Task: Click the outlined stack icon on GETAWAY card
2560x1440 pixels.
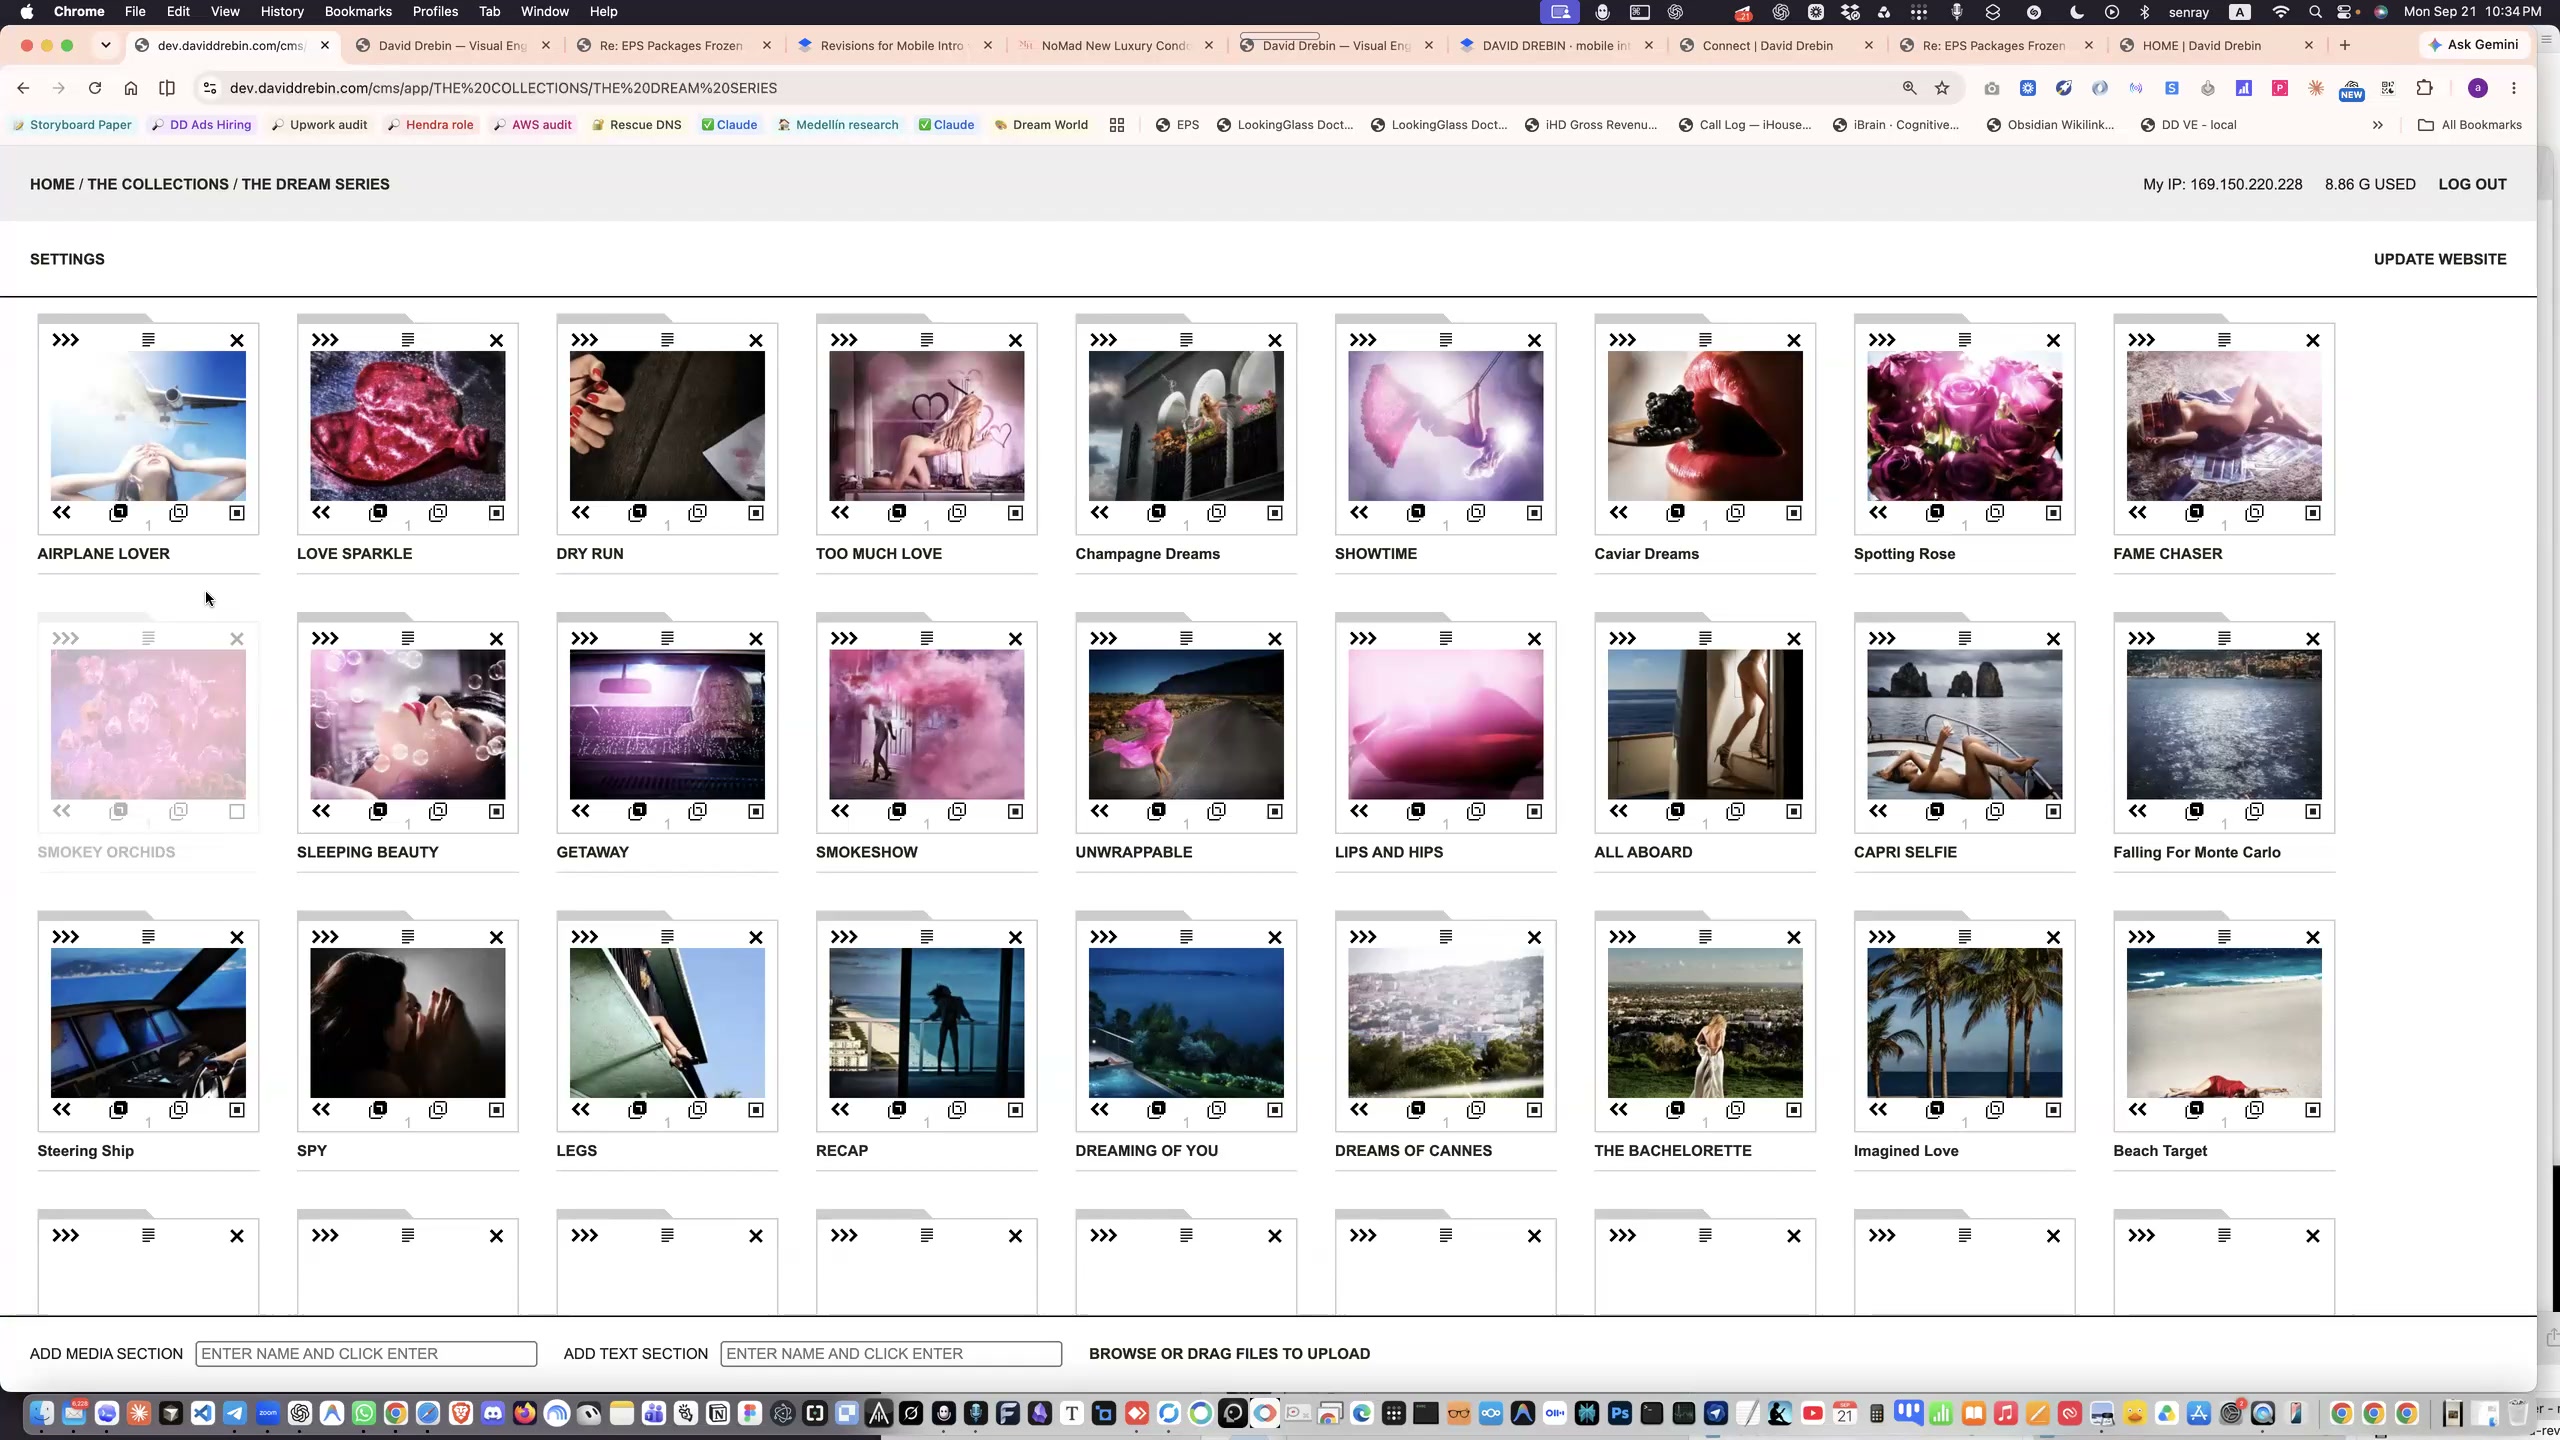Action: [x=697, y=811]
